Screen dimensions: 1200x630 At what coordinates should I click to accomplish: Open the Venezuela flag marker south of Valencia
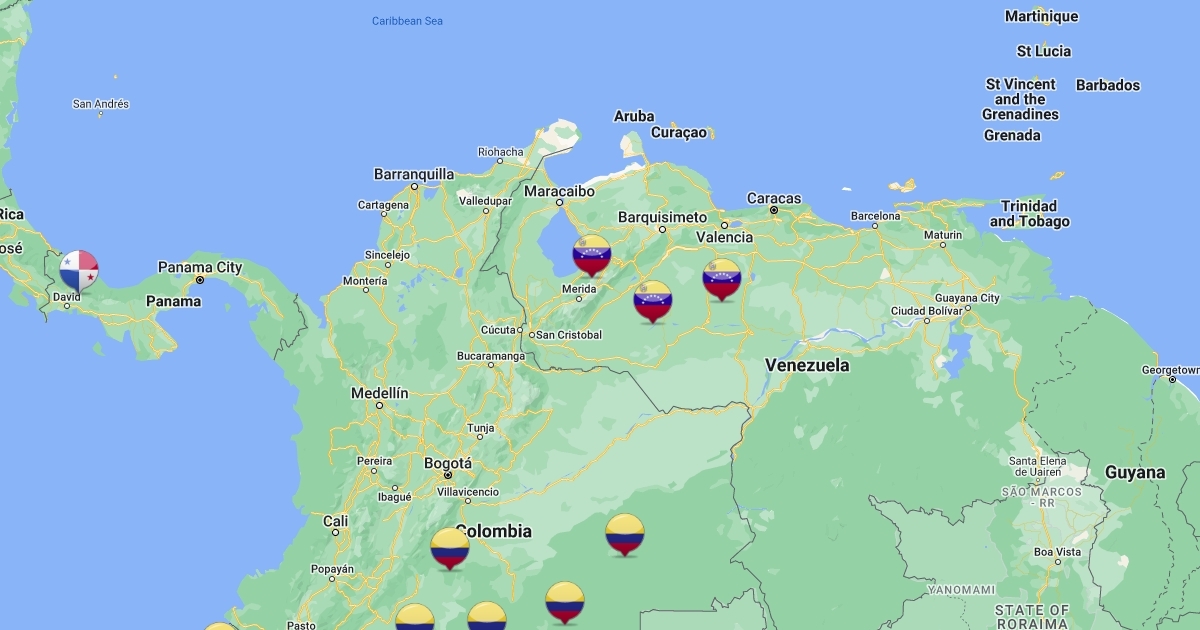coord(721,279)
